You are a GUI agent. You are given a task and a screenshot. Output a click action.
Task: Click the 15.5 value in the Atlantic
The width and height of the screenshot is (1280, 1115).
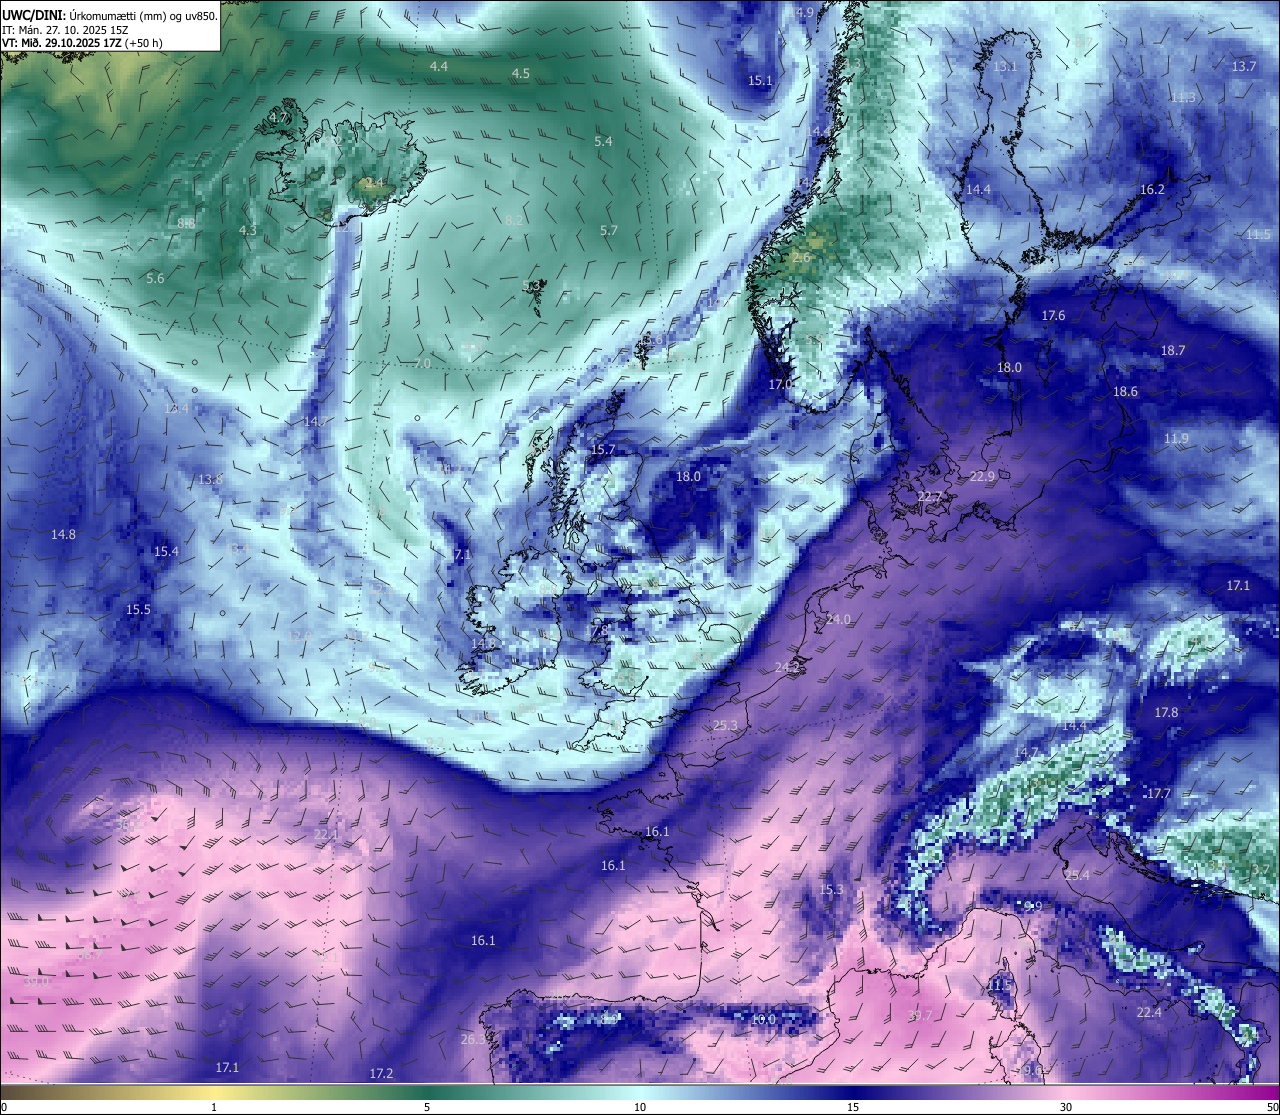[138, 610]
